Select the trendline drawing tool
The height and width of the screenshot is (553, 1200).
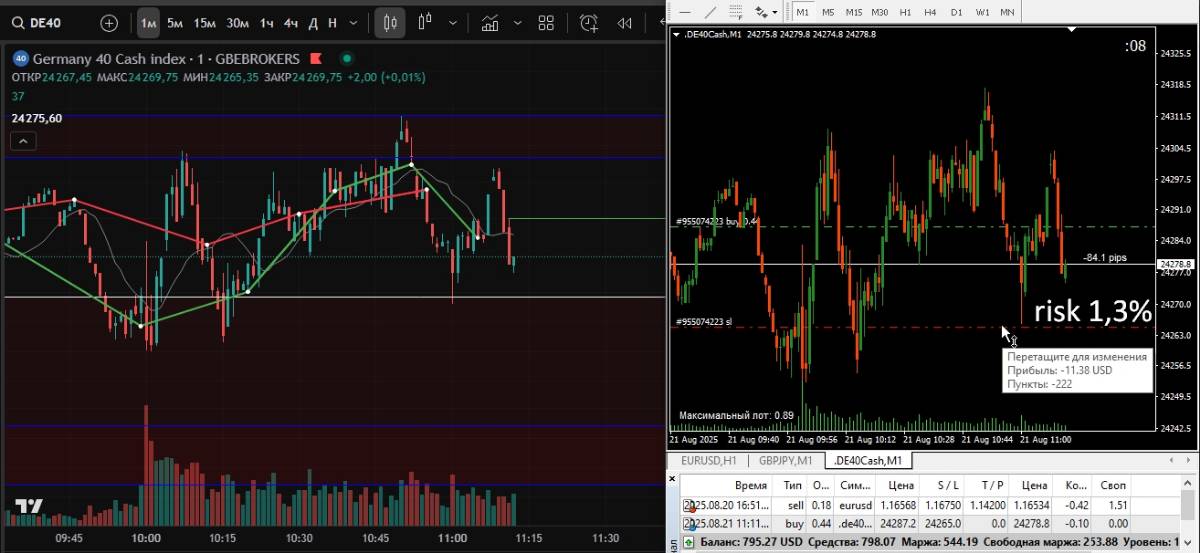(711, 12)
